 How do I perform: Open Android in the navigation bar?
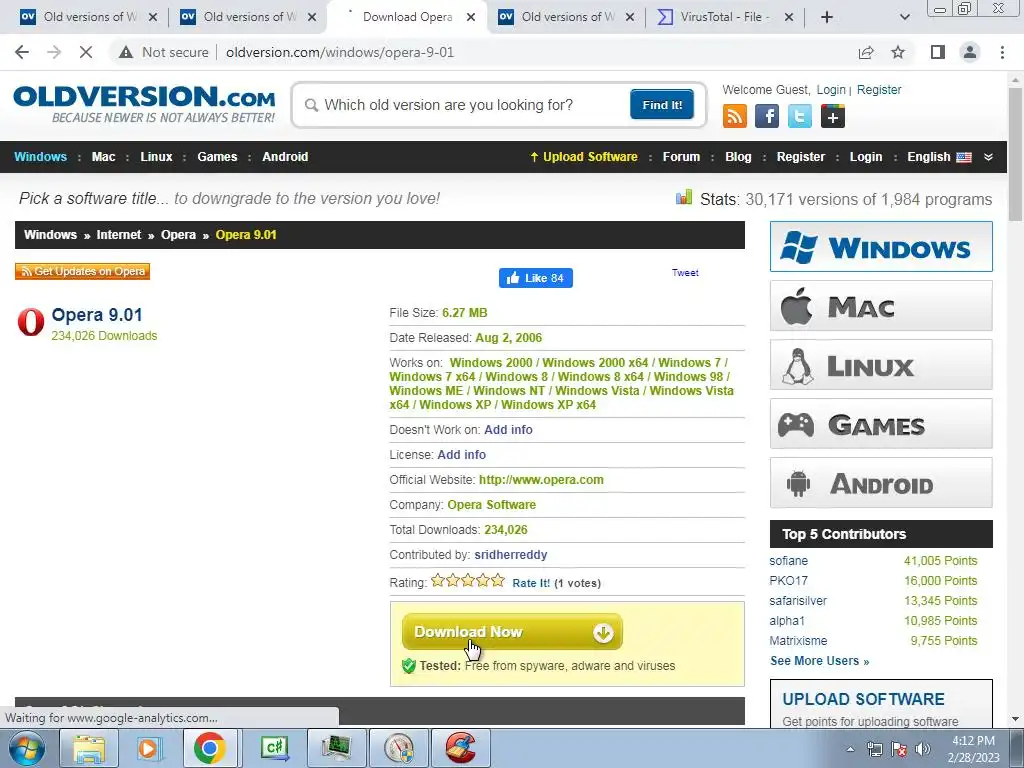[285, 157]
